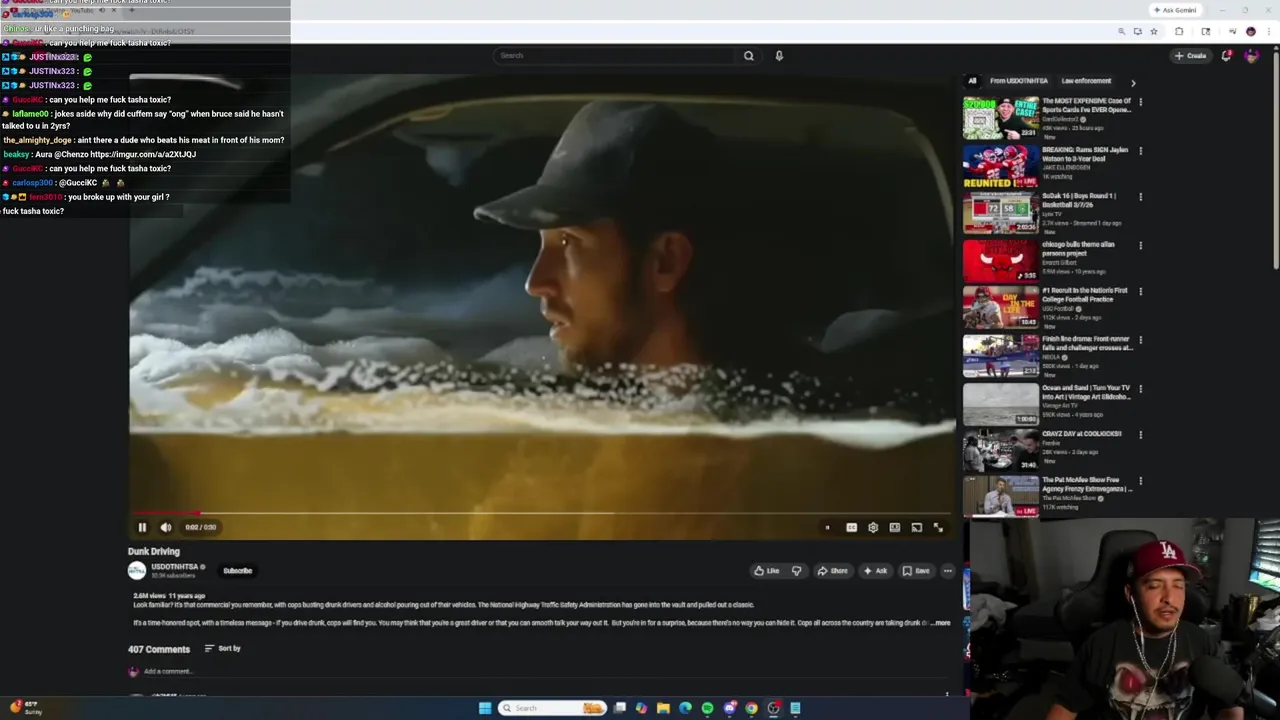Click Ask Gemini in the browser
The image size is (1280, 720).
pos(1175,10)
